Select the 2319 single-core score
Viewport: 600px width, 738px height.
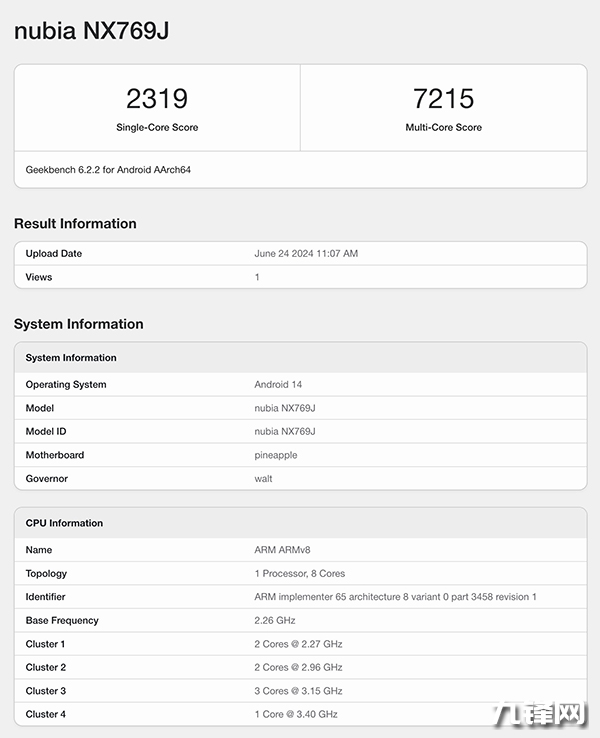tap(157, 99)
